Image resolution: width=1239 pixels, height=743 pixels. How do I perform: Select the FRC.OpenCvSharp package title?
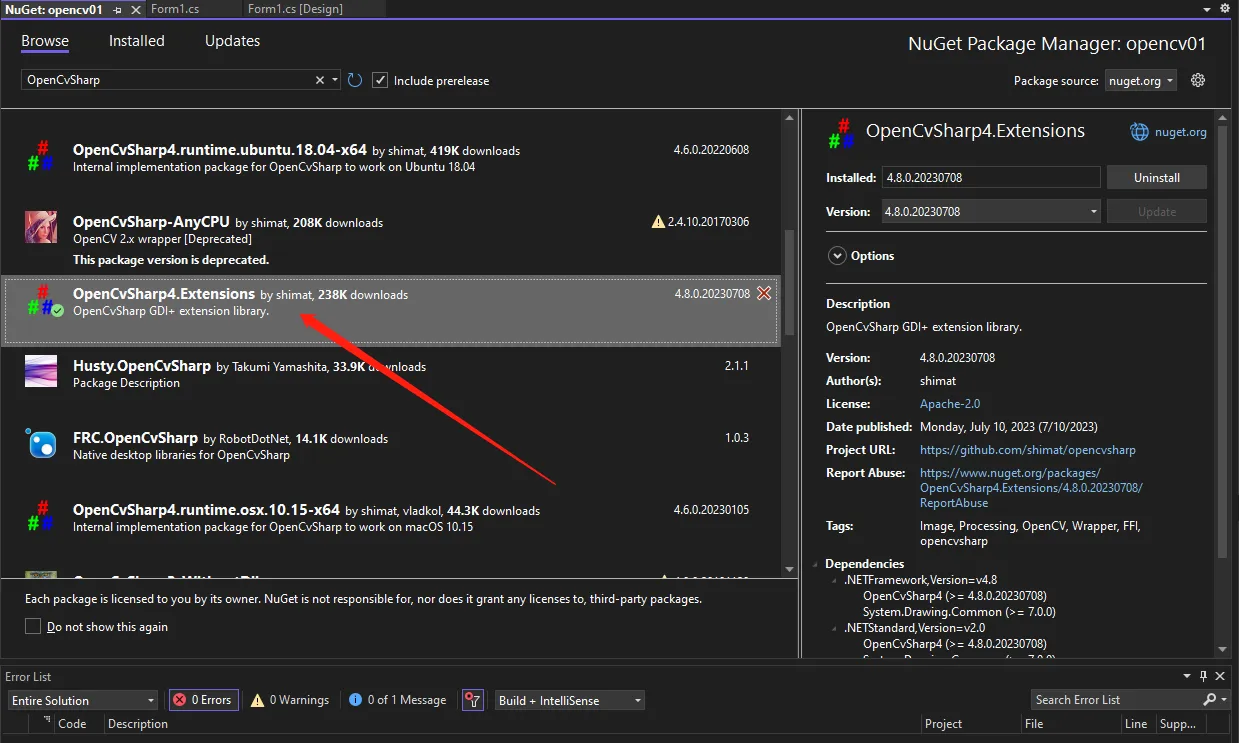click(x=135, y=438)
